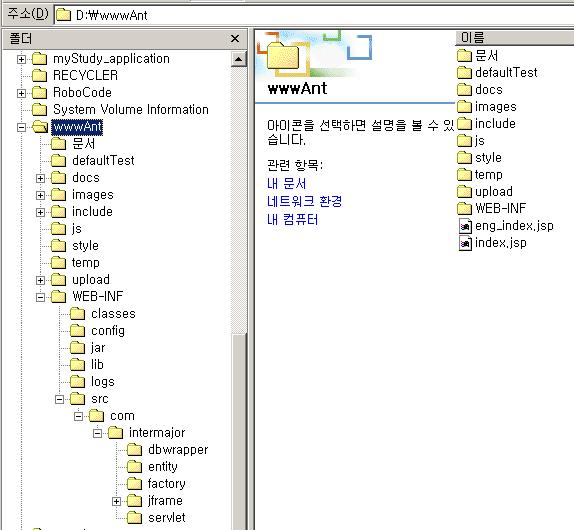Select index.jsp file icon

pos(465,243)
